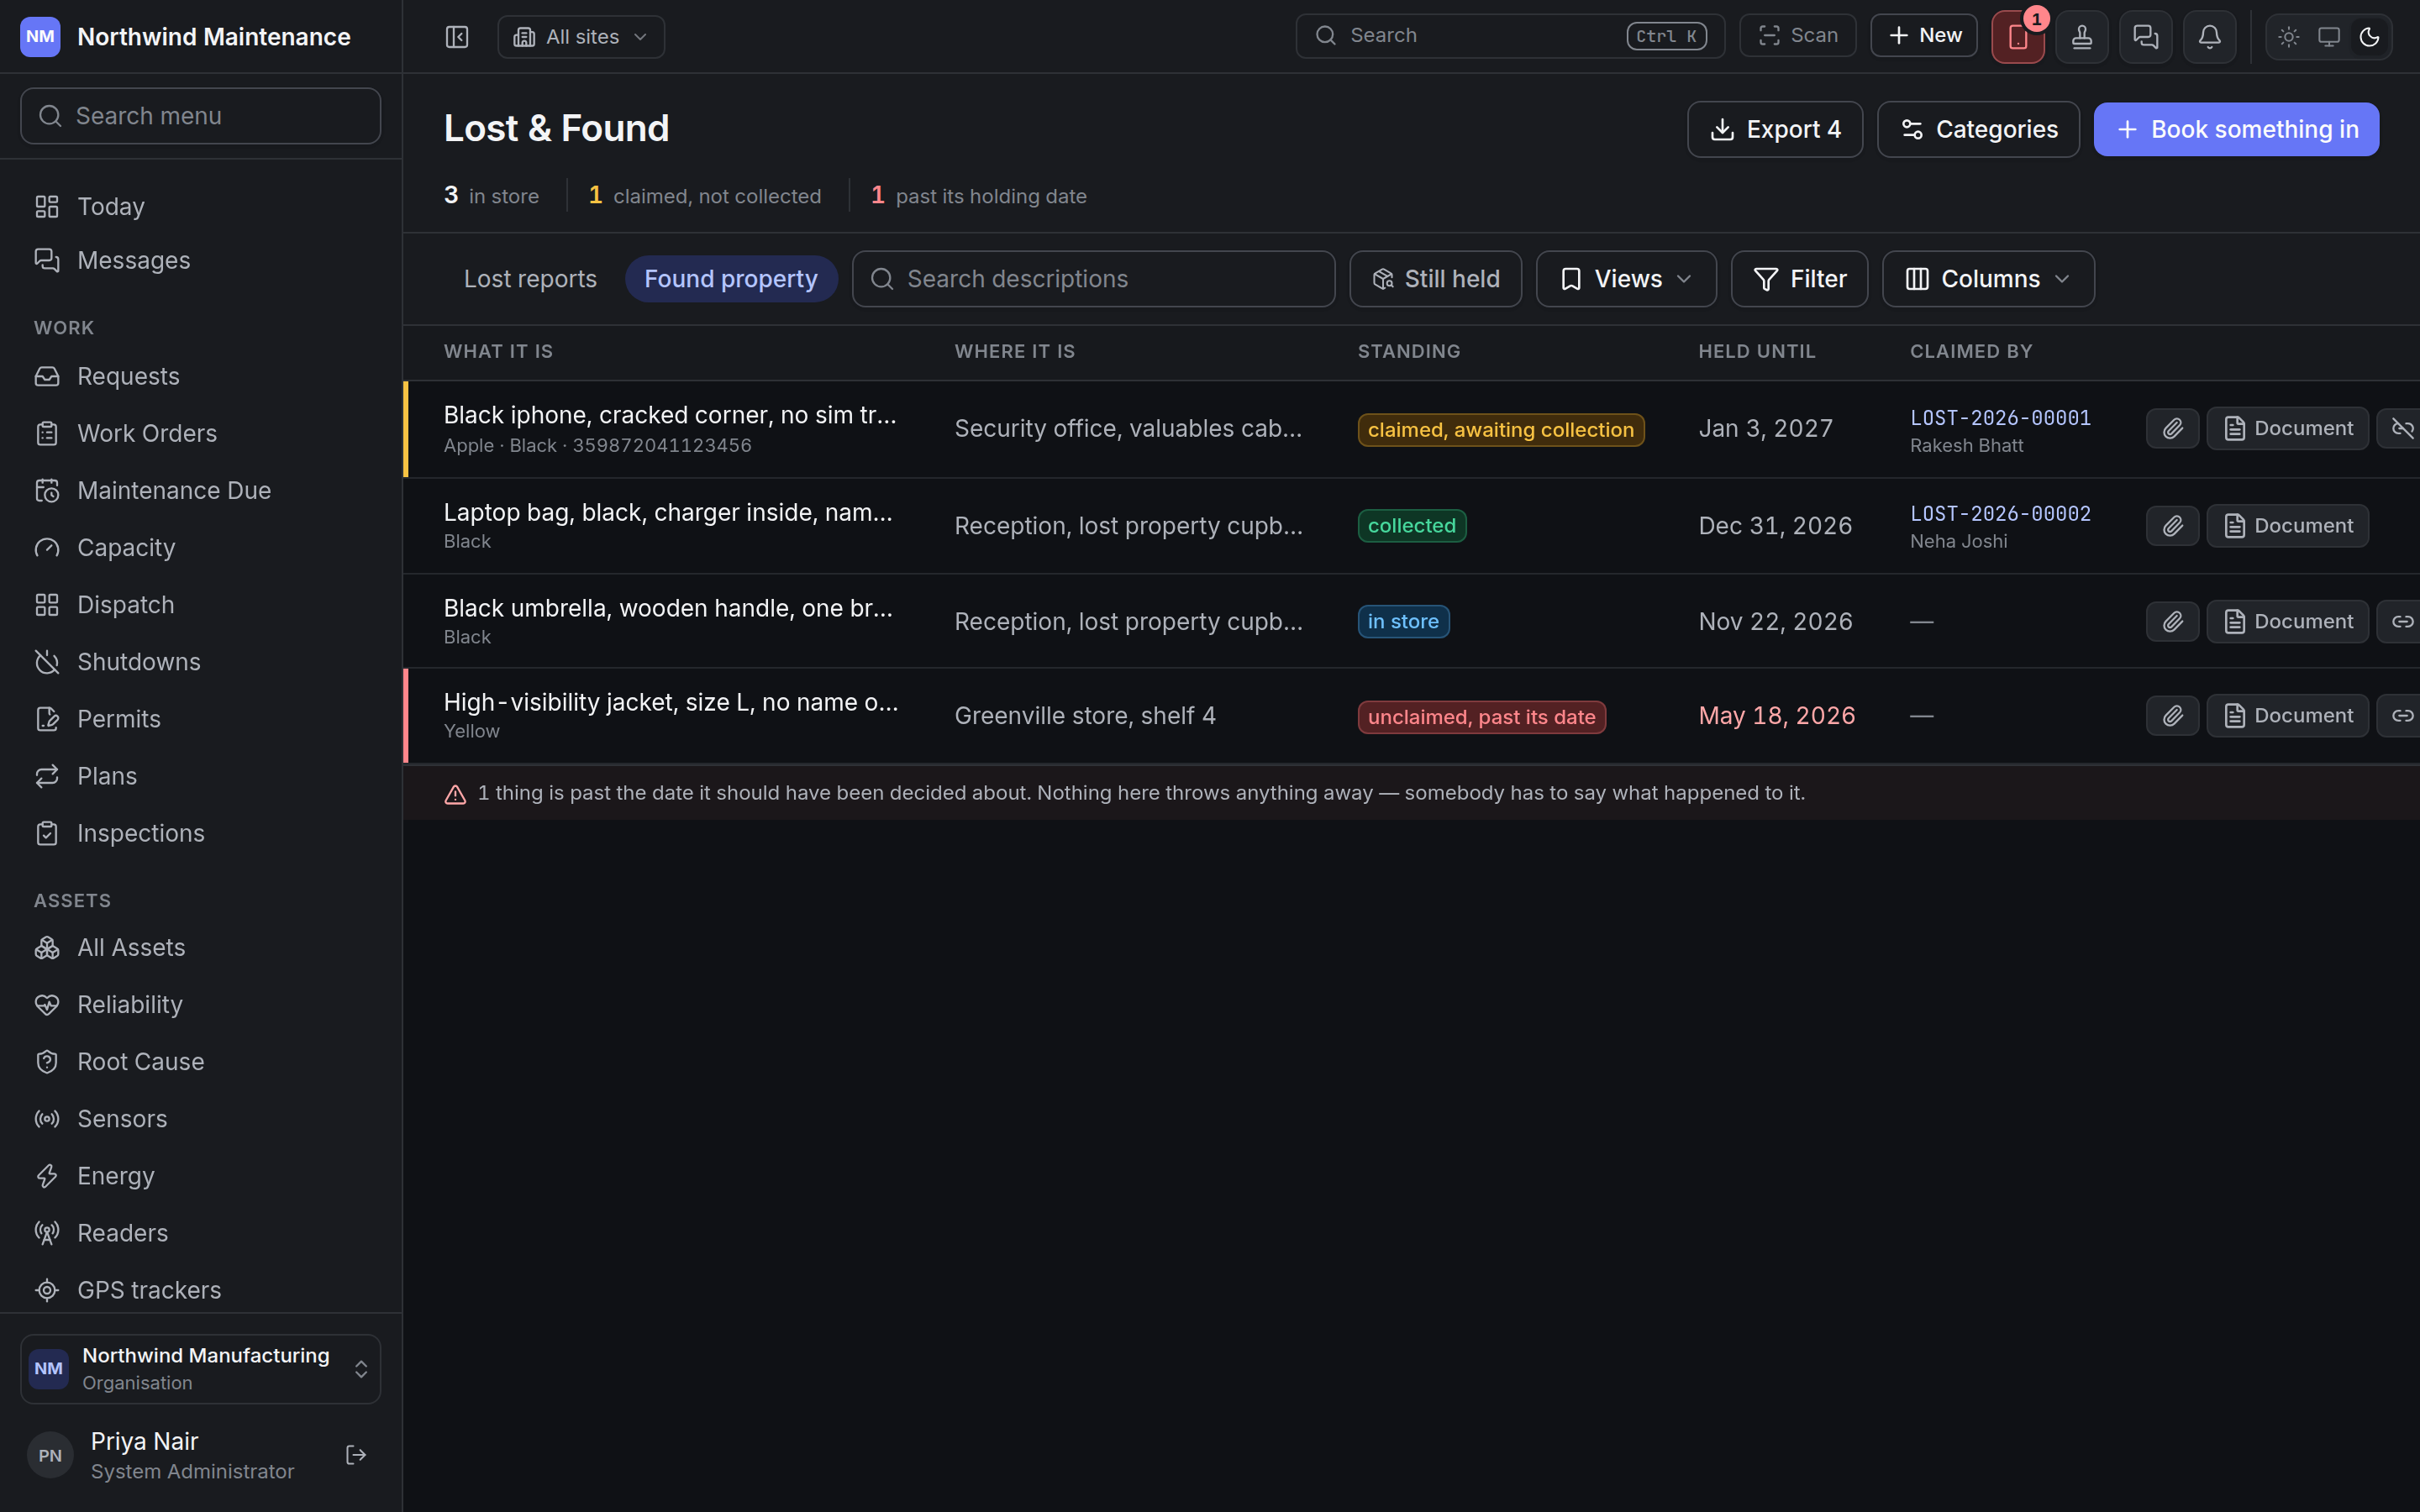Switch to light theme sun icon
This screenshot has width=2420, height=1512.
click(x=2289, y=37)
